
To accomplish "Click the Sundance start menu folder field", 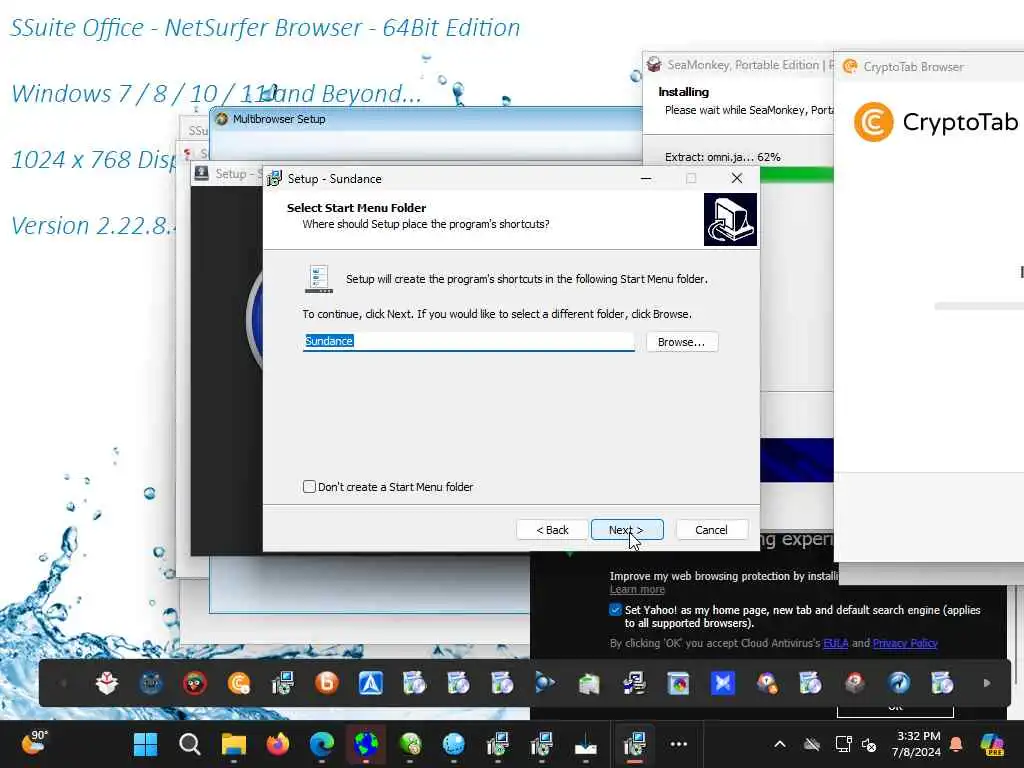I will click(468, 341).
